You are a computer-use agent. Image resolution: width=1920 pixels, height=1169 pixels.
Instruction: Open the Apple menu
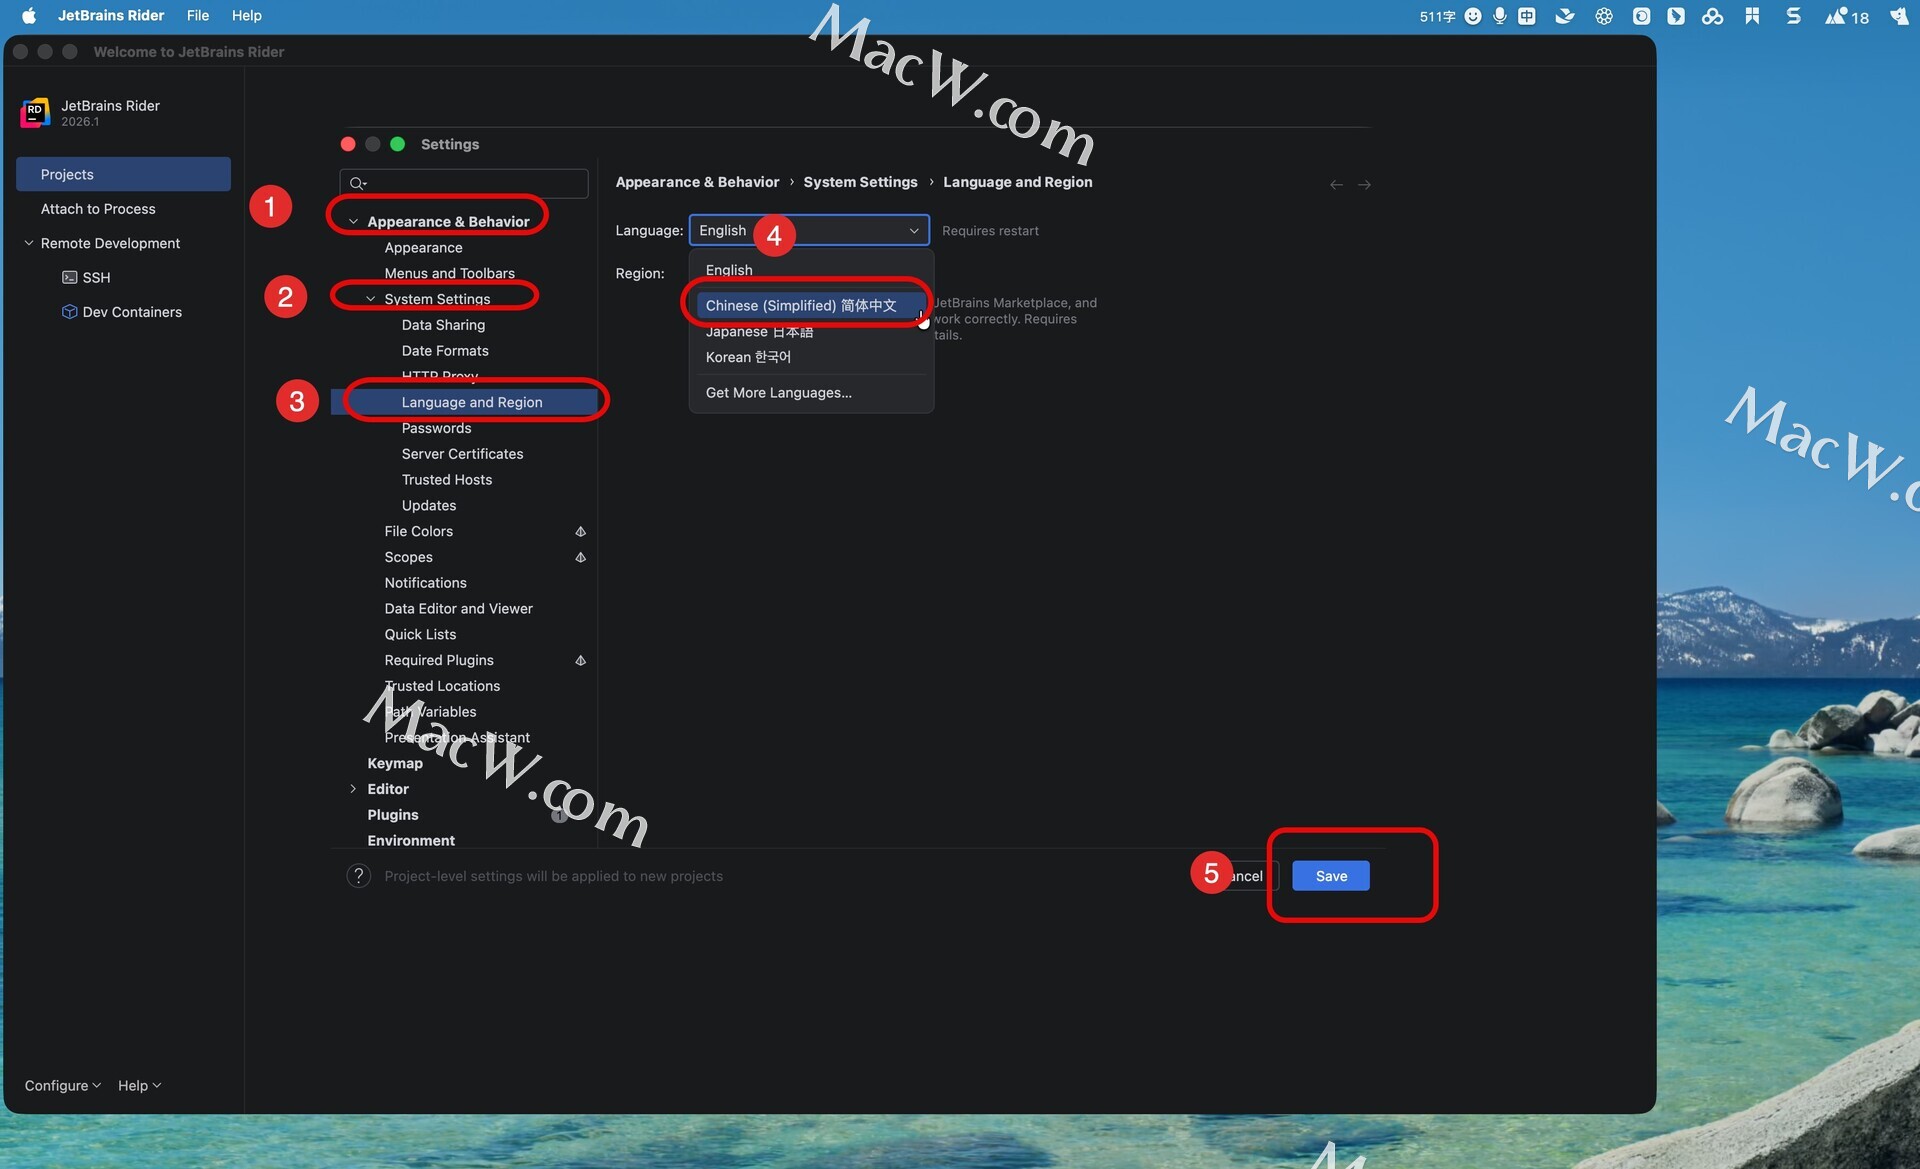coord(28,15)
